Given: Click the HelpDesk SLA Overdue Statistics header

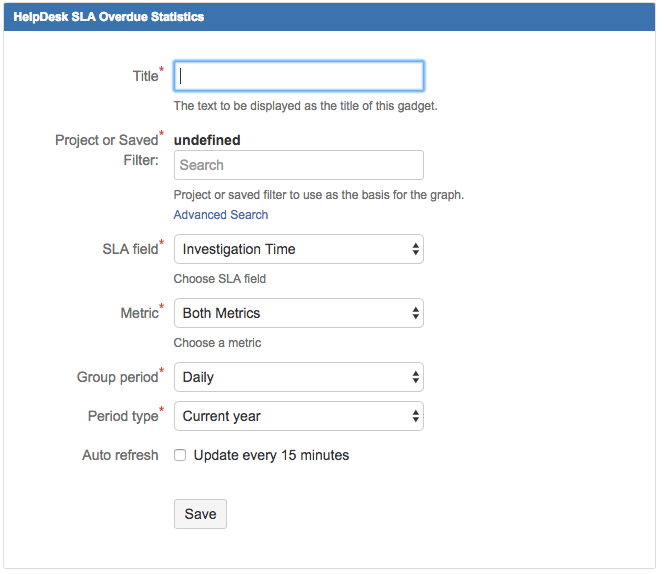Looking at the screenshot, I should (x=108, y=17).
